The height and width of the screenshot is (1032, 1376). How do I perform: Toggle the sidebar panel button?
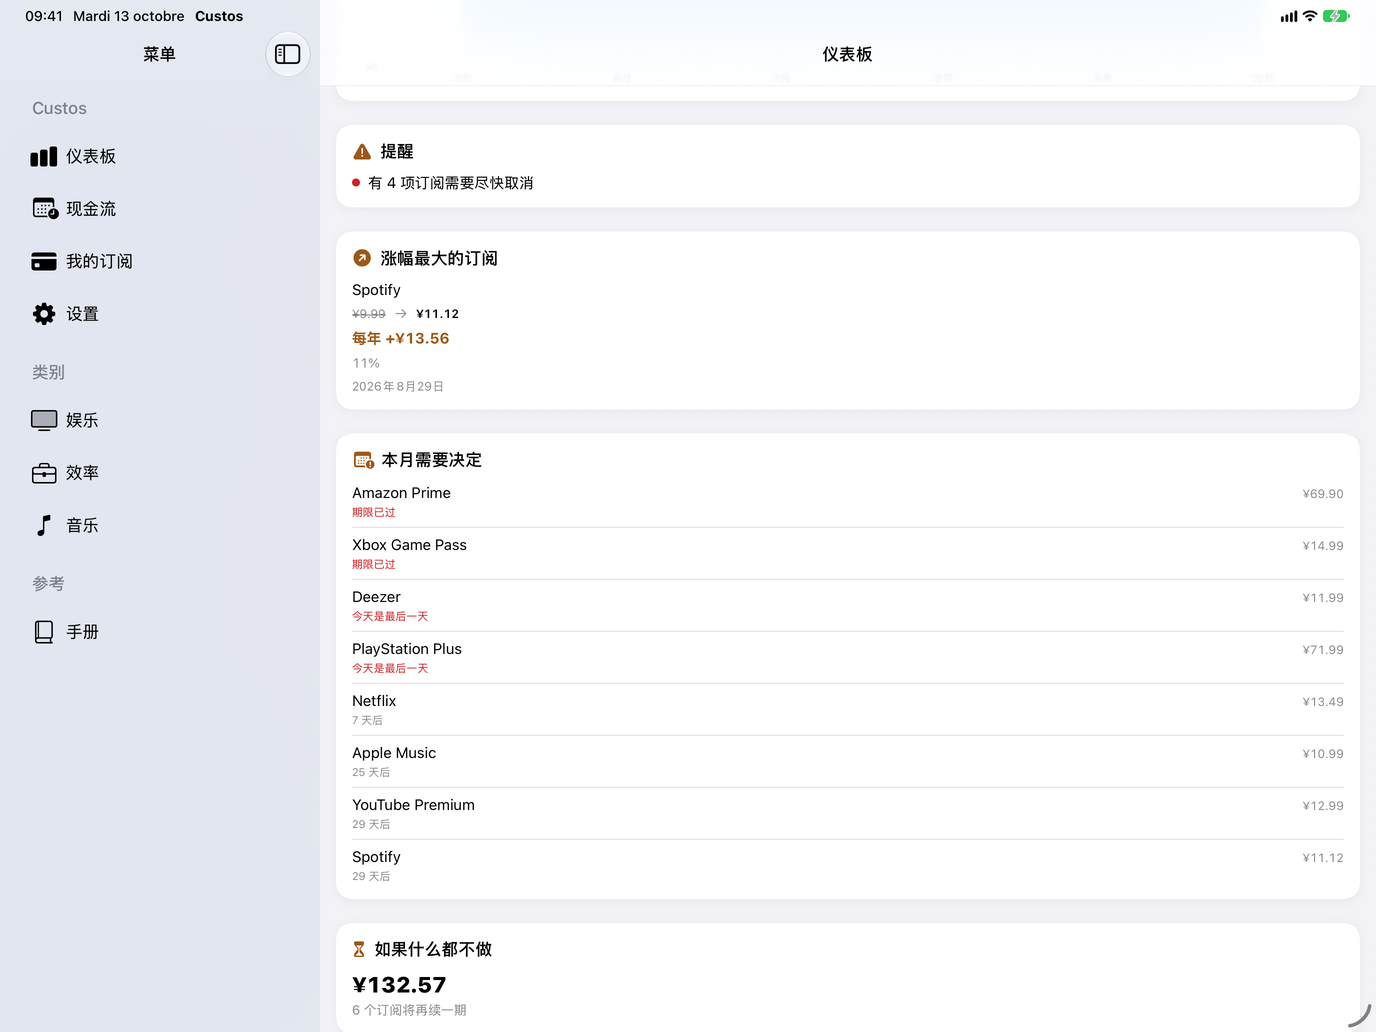click(x=288, y=54)
